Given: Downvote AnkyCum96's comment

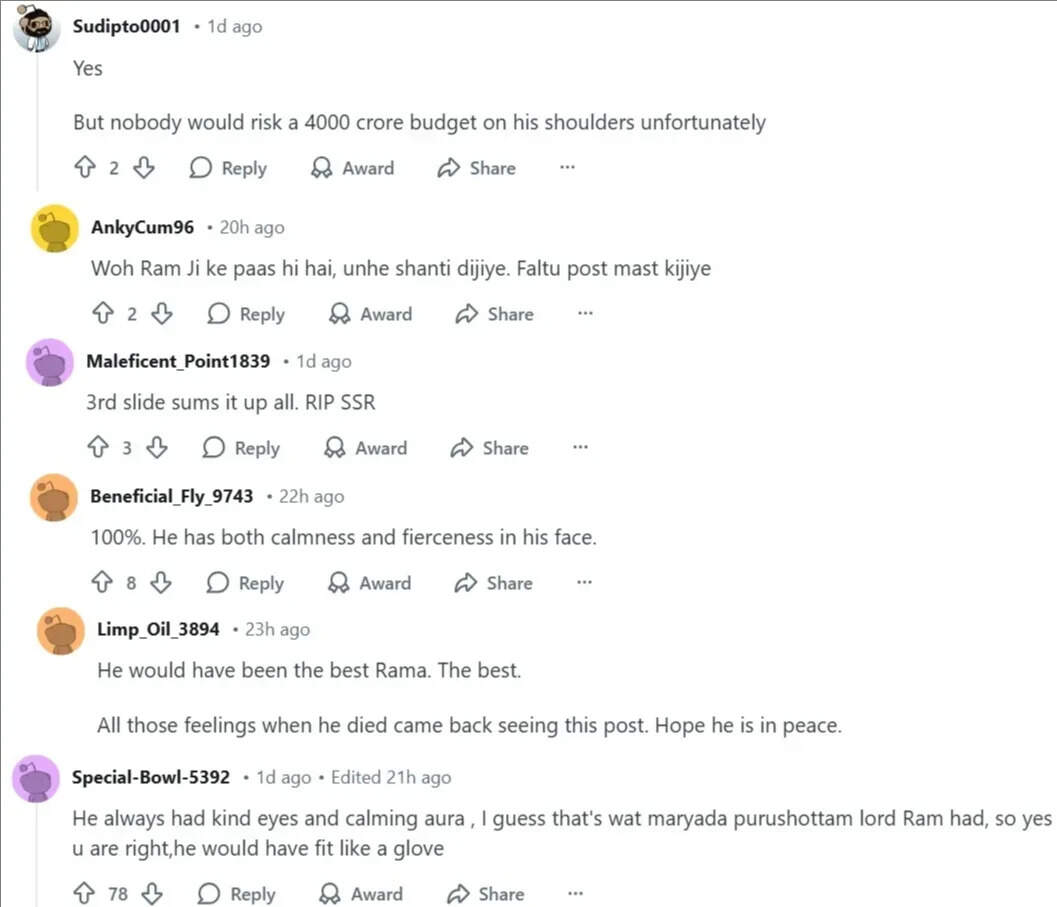Looking at the screenshot, I should [161, 314].
